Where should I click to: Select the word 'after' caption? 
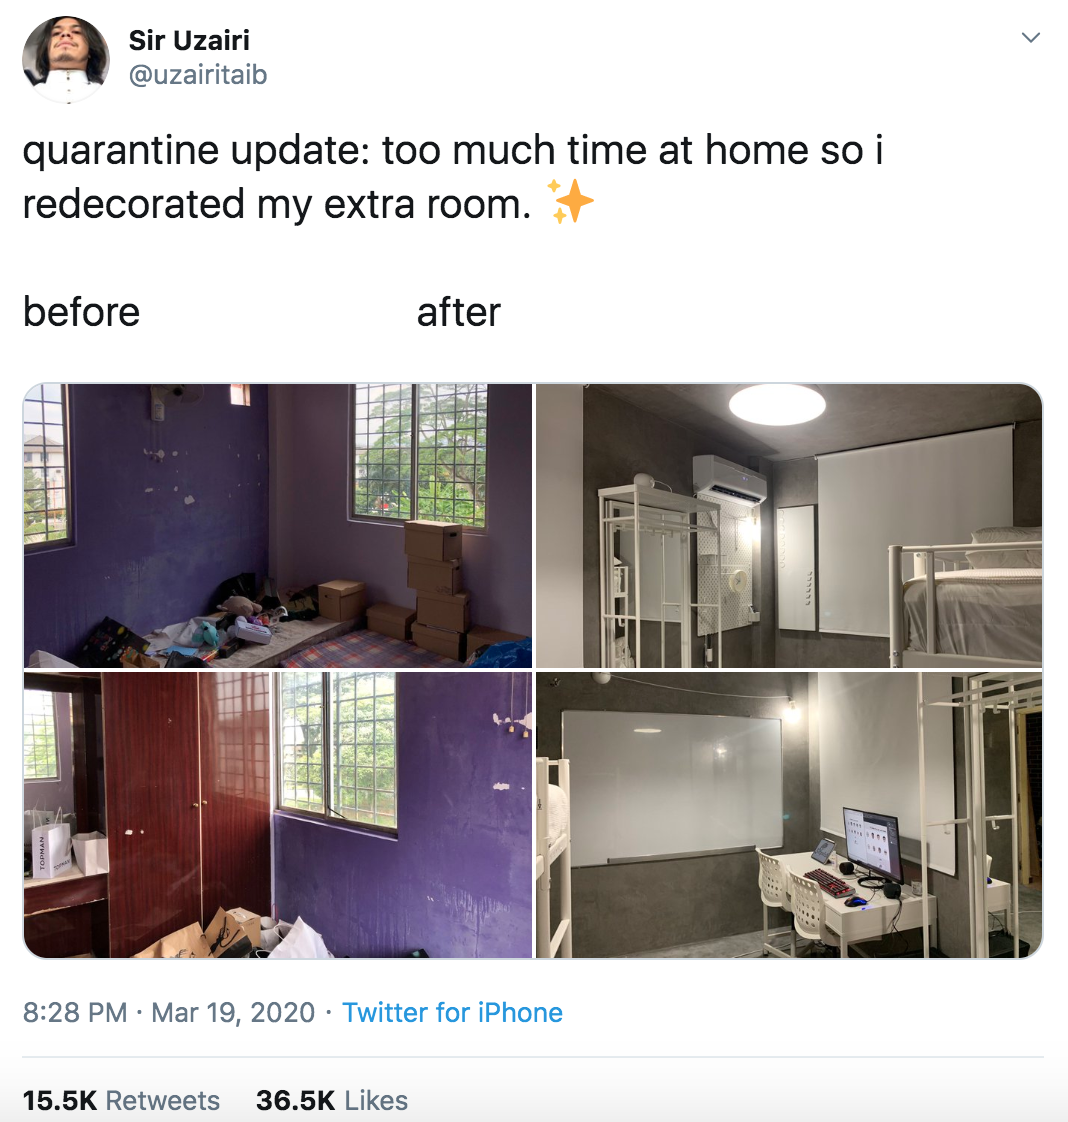click(x=459, y=312)
